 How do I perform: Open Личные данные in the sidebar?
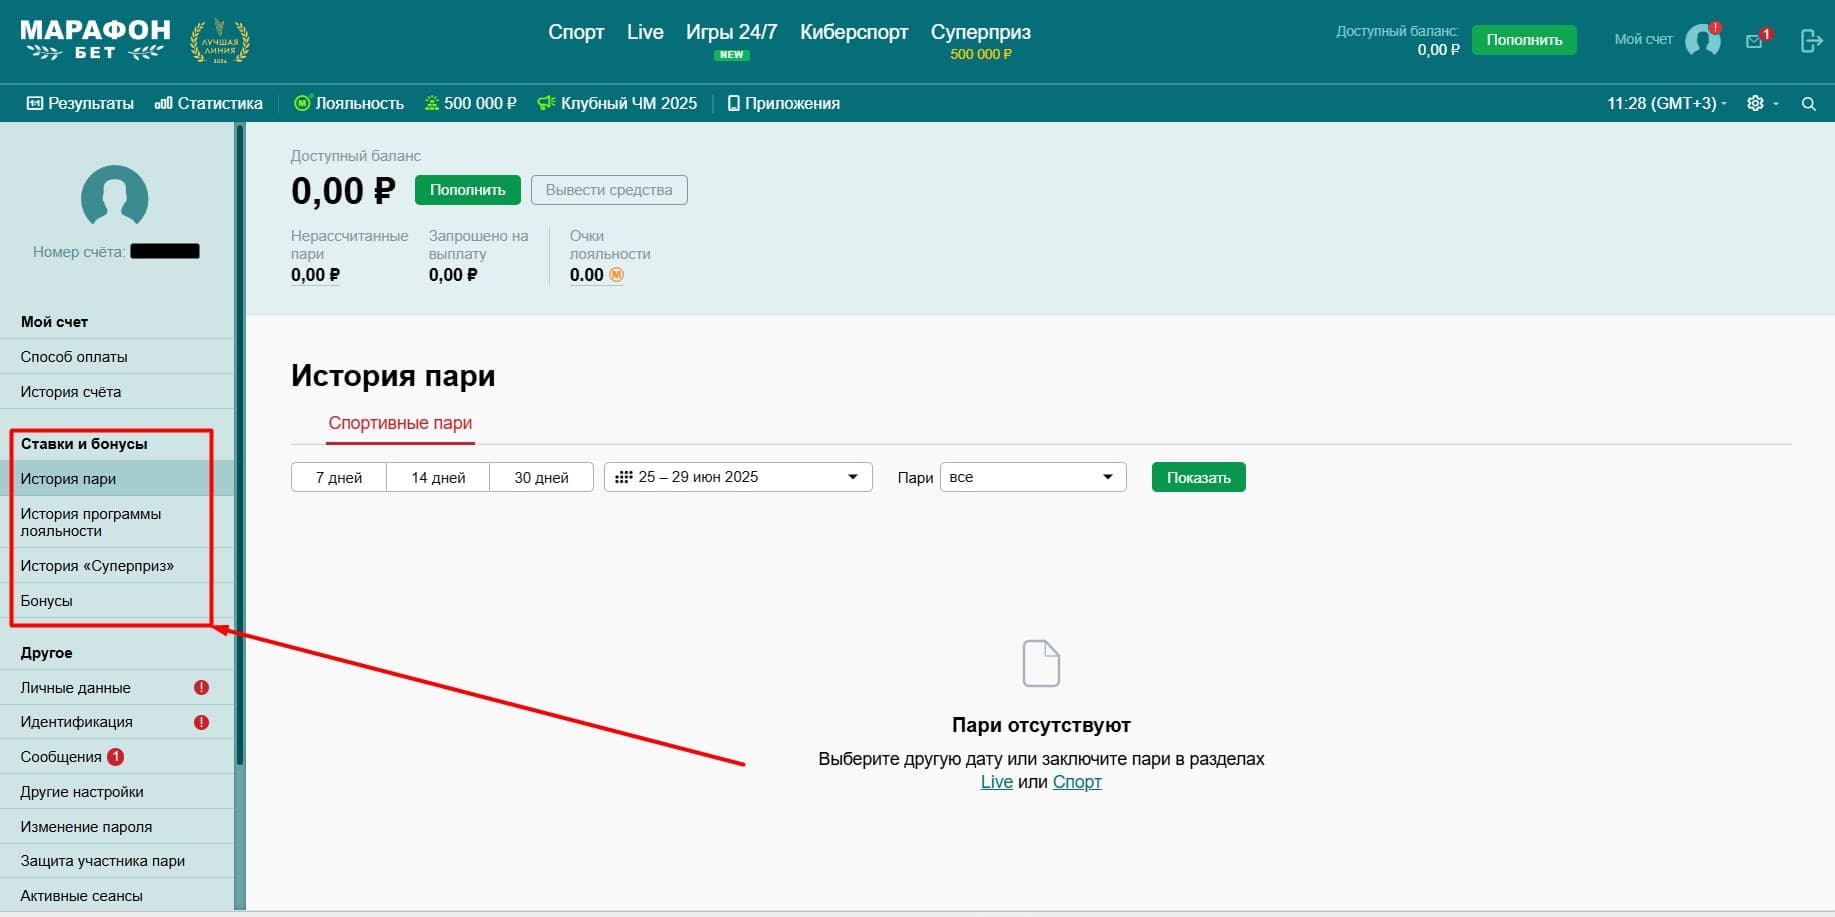tap(117, 688)
